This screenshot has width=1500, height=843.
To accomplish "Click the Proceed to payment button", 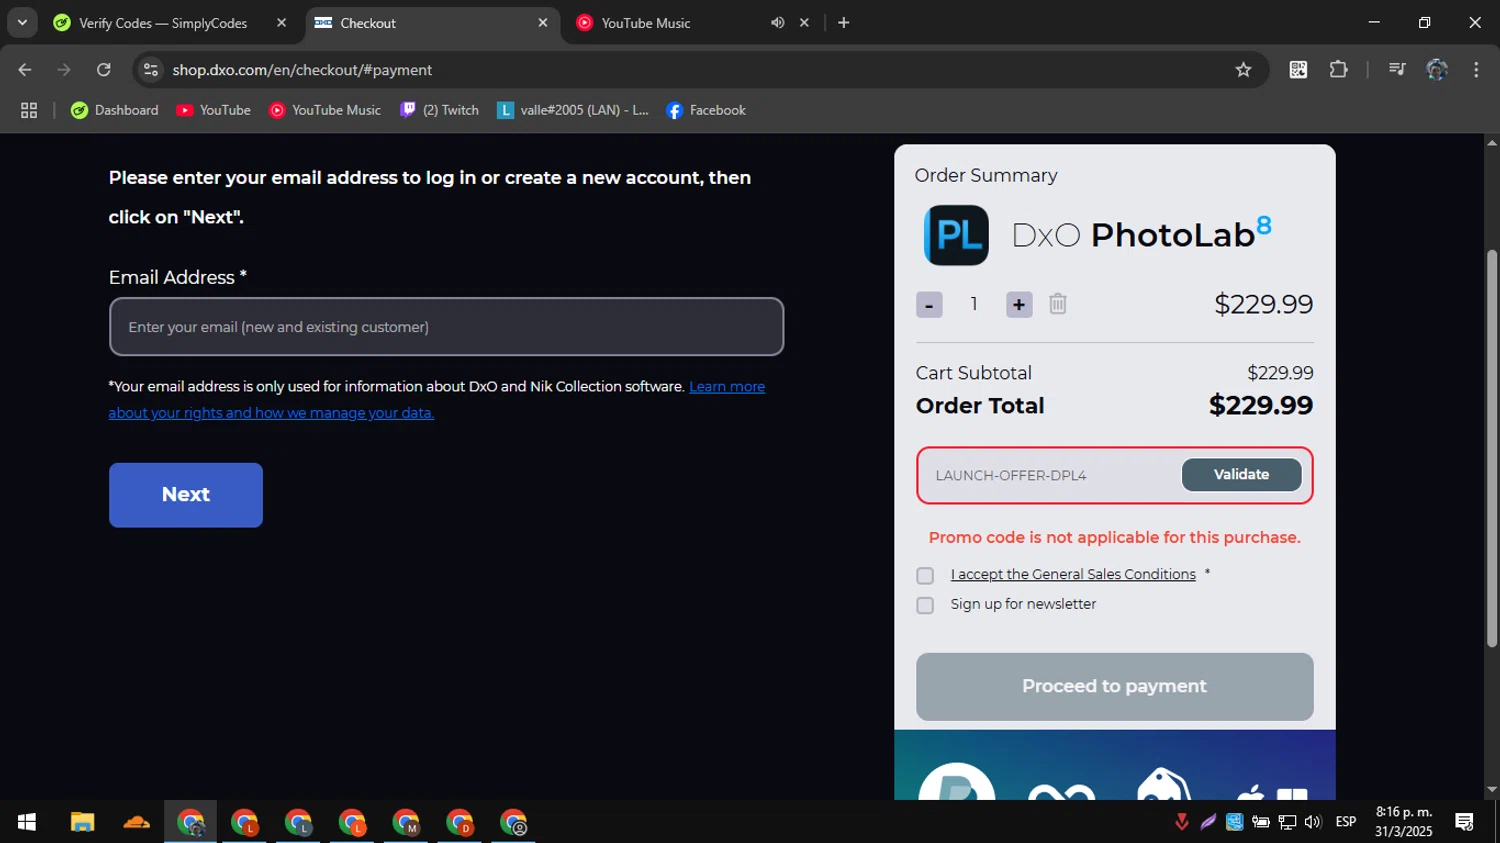I will 1115,687.
